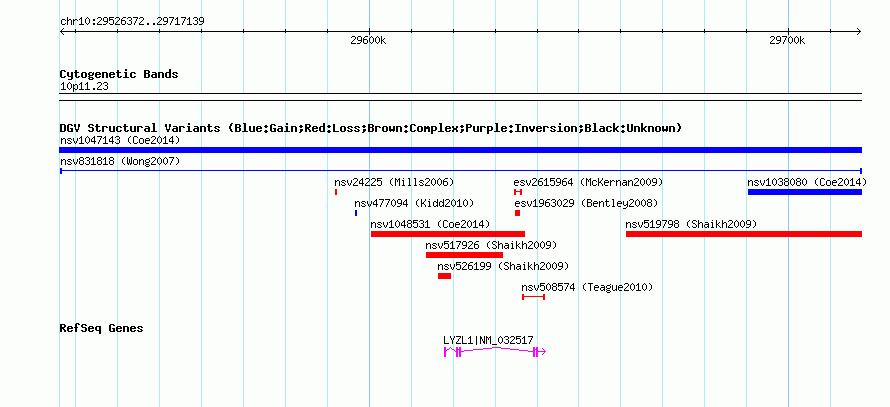890x407 pixels.
Task: Click the RefSeq Genes track title
Action: click(102, 328)
